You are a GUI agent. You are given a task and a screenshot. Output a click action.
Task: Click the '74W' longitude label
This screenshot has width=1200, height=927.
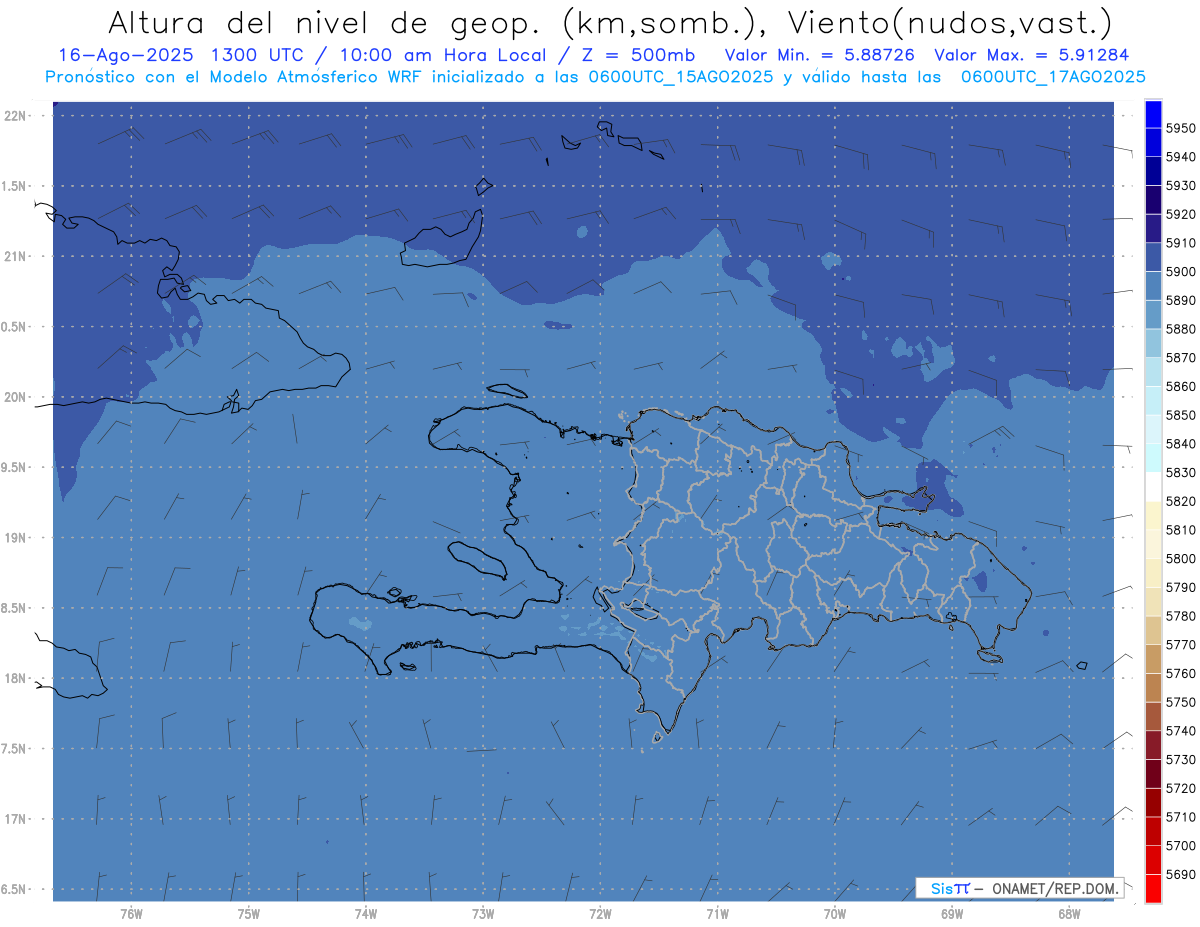click(x=366, y=914)
